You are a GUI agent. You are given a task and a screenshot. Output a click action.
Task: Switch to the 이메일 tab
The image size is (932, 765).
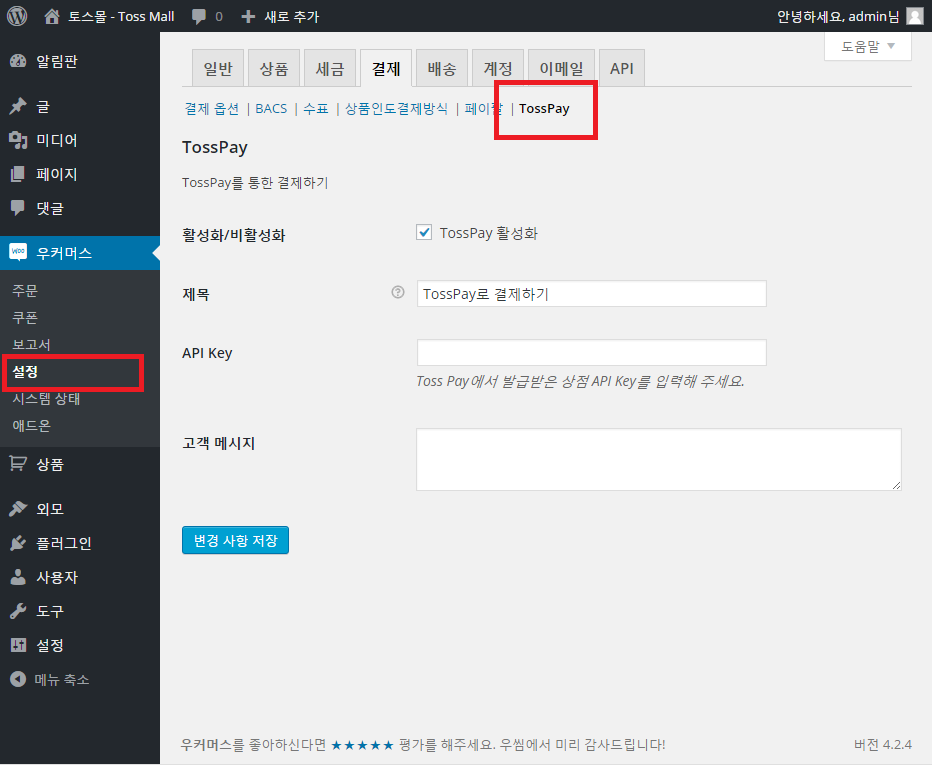point(562,68)
